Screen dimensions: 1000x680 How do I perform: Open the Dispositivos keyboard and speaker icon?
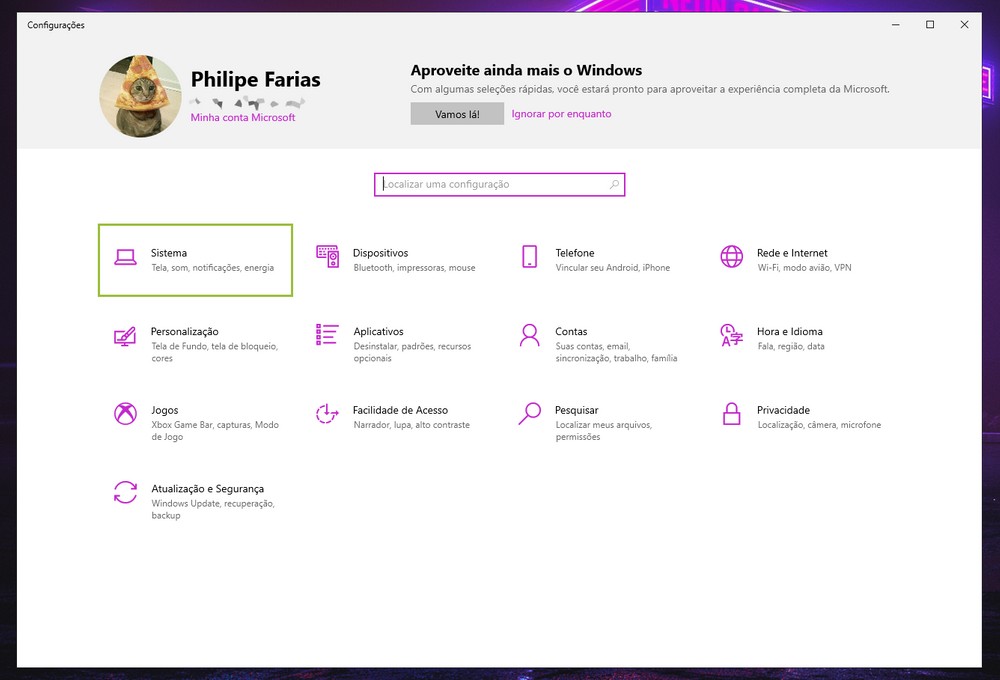coord(327,256)
